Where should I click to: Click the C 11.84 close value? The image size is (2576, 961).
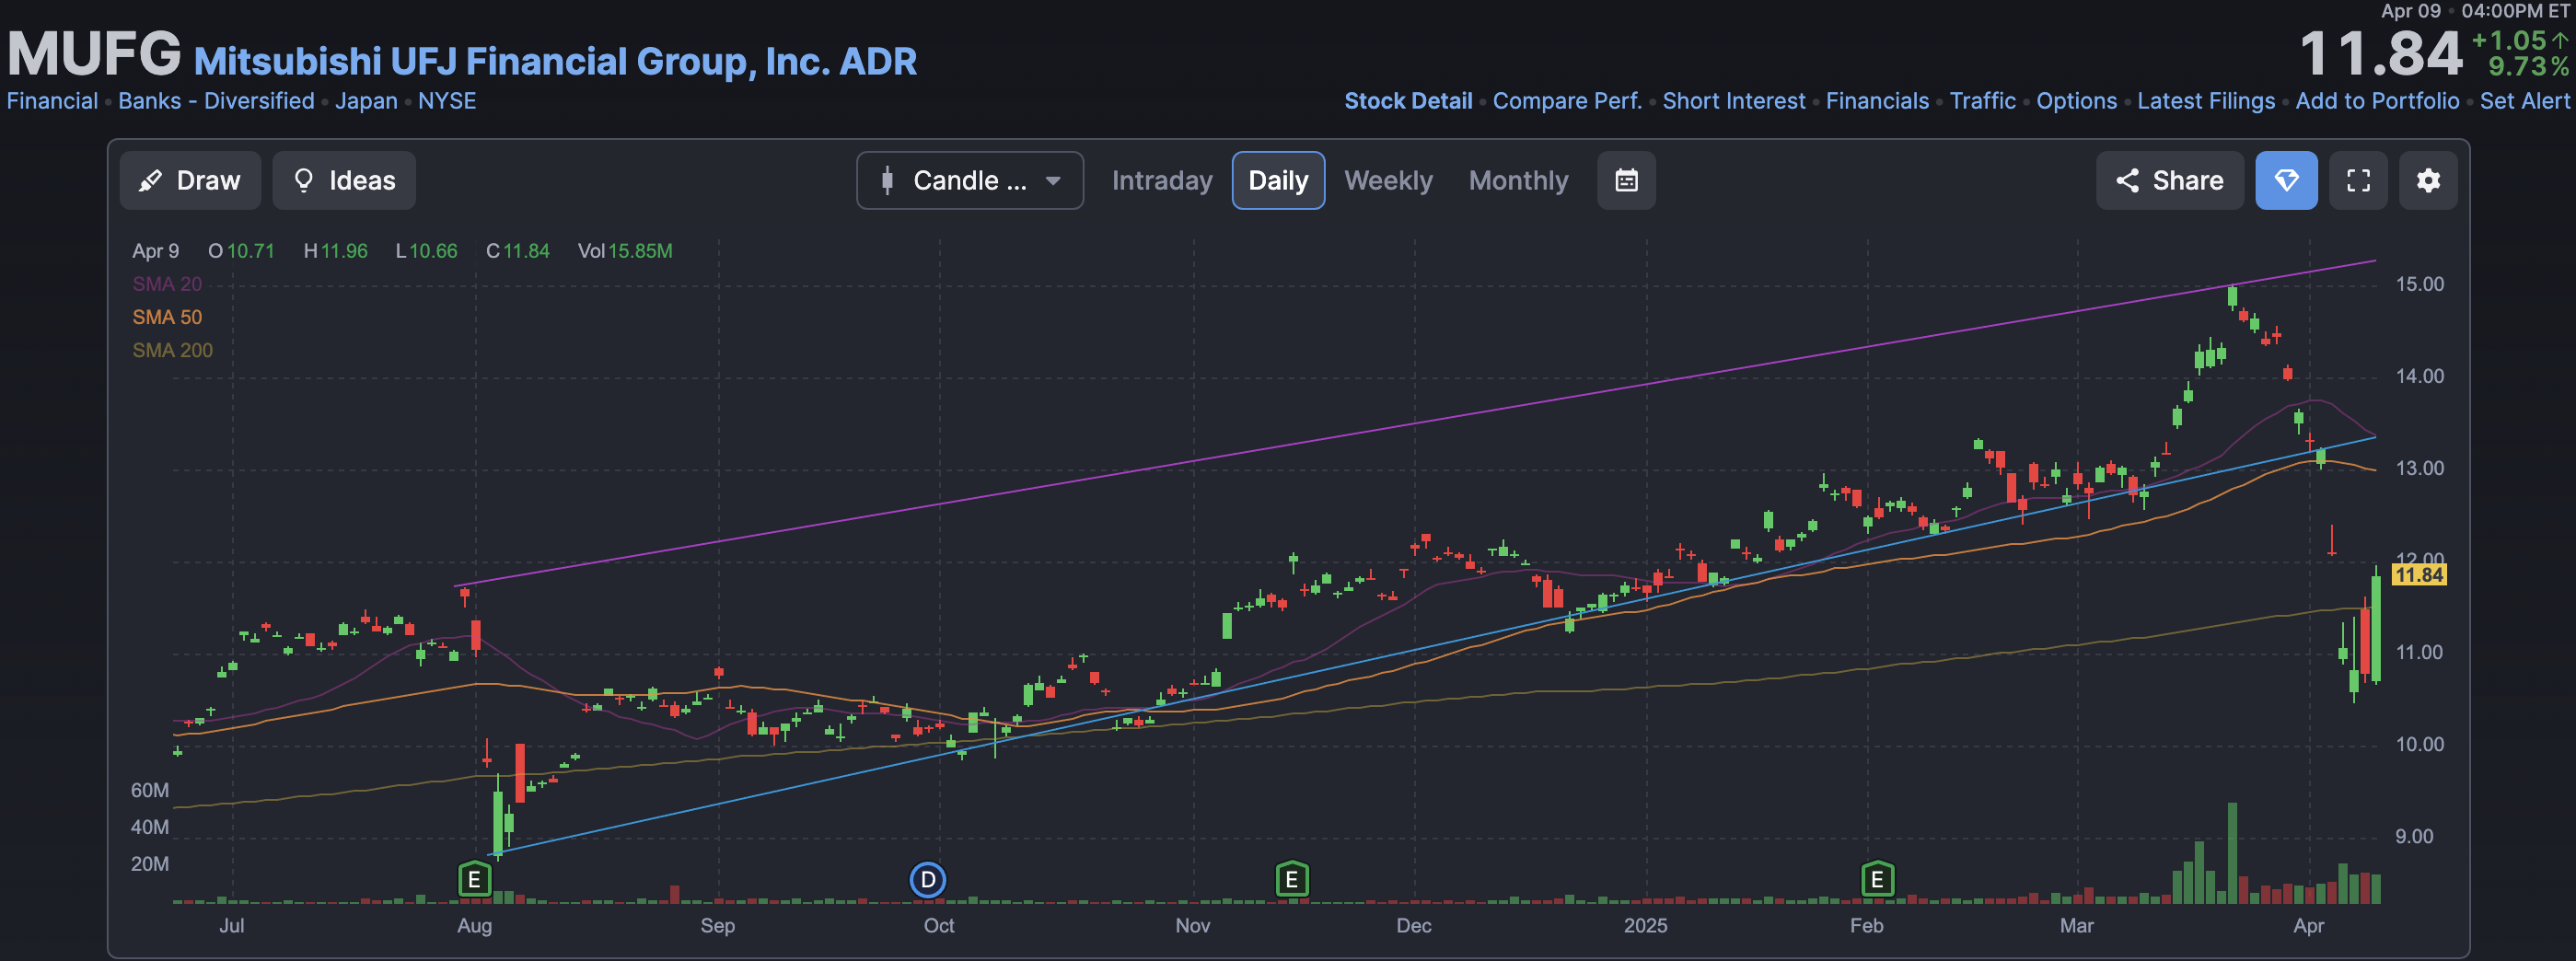(517, 251)
